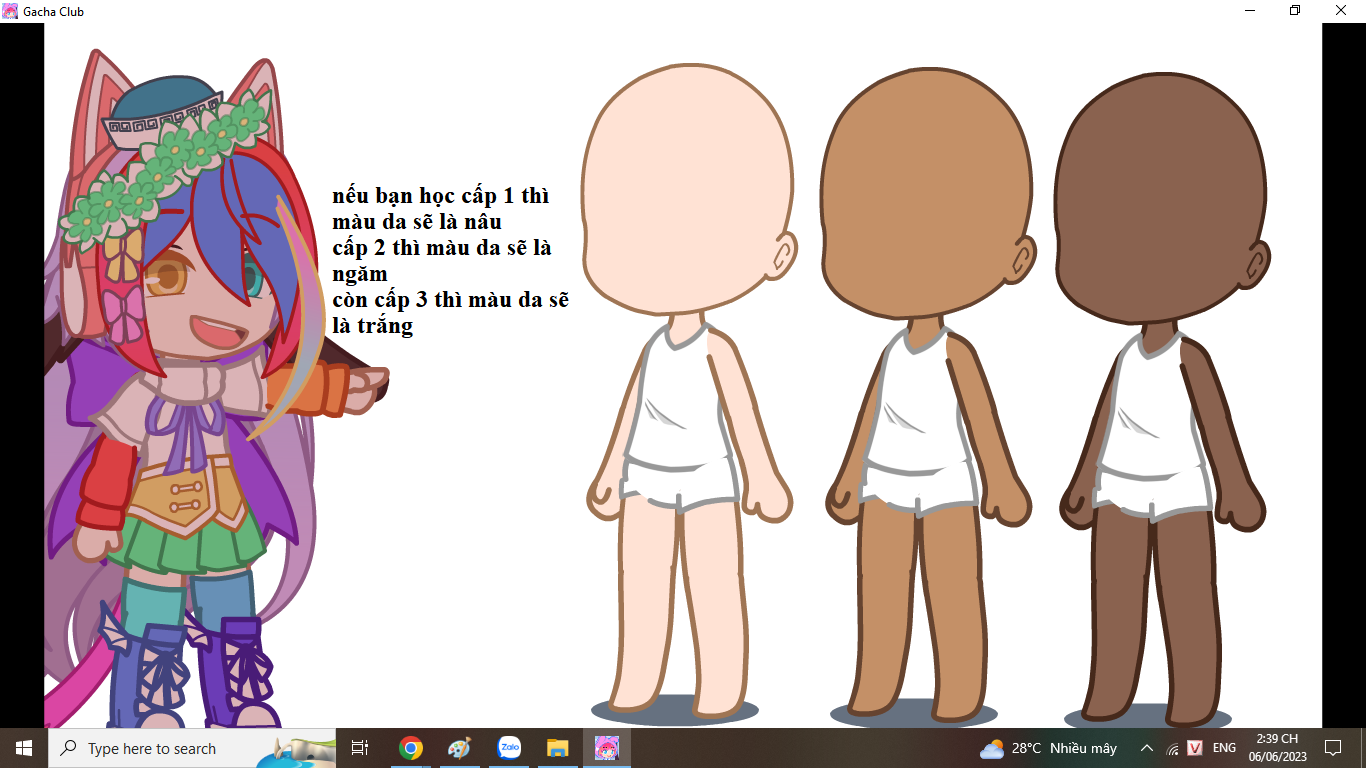Image resolution: width=1366 pixels, height=768 pixels.
Task: Click the UniKey red V tray icon
Action: click(1195, 748)
